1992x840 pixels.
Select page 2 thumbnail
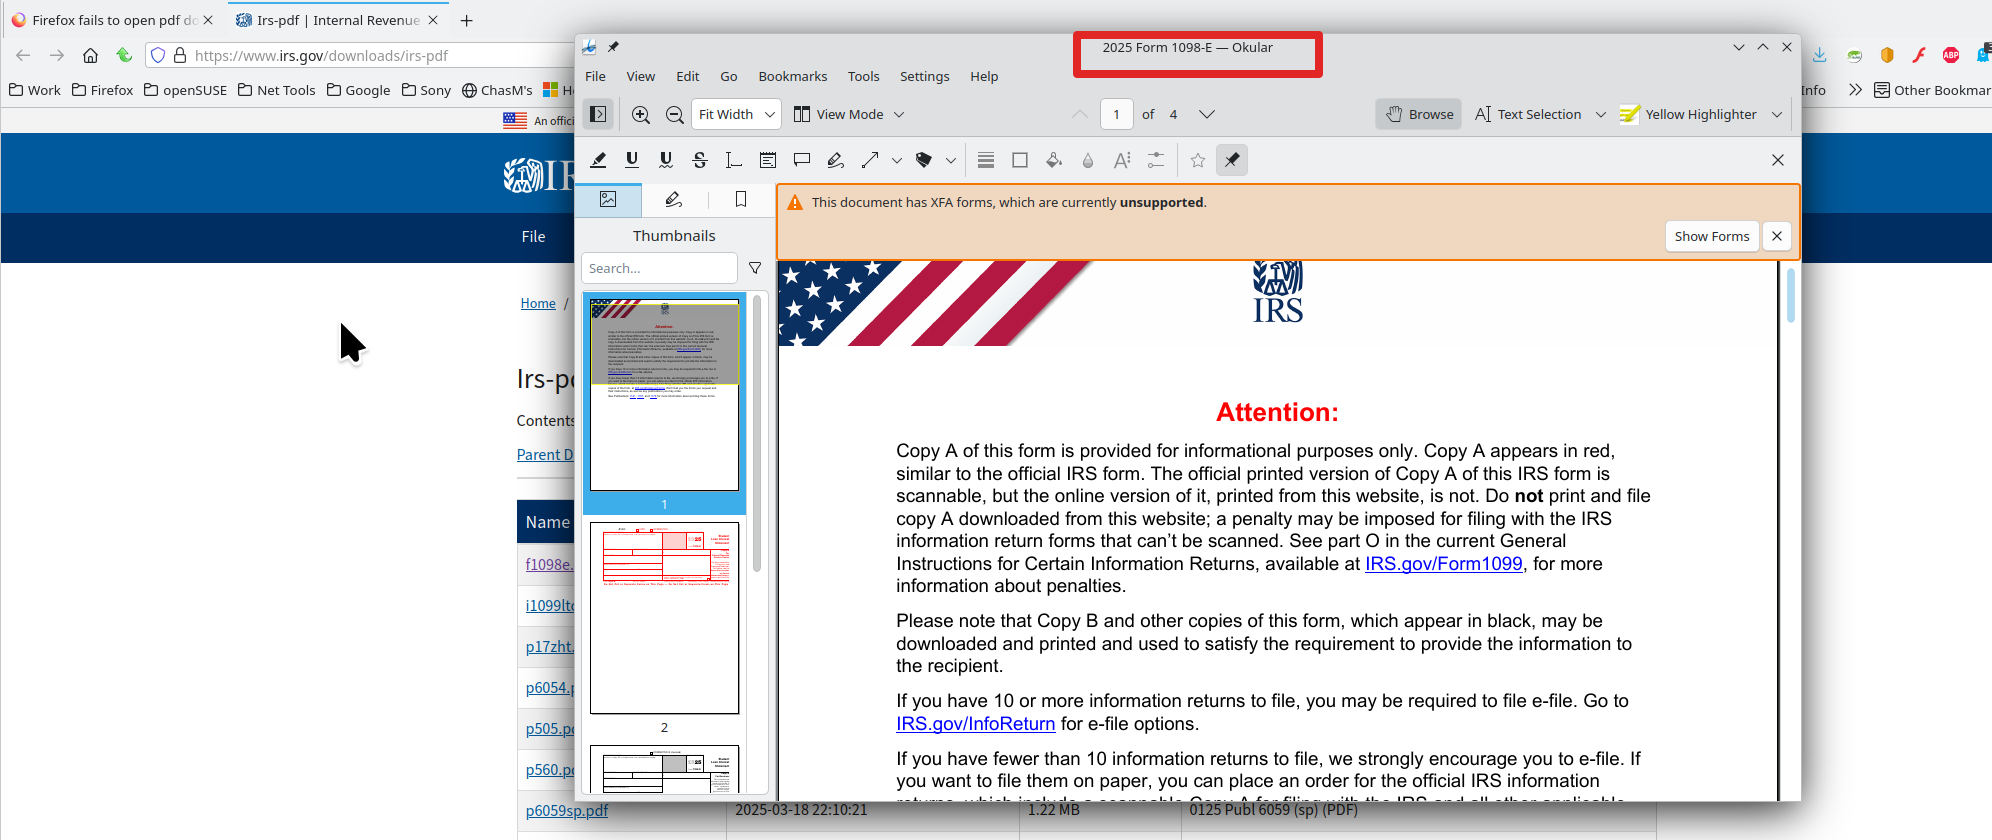664,618
